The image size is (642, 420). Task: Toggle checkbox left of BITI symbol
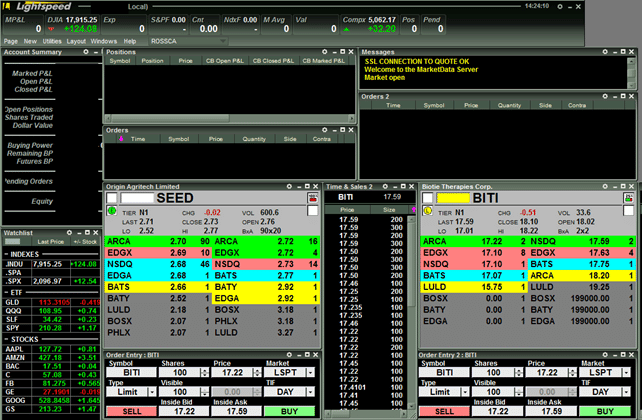pyautogui.click(x=427, y=199)
